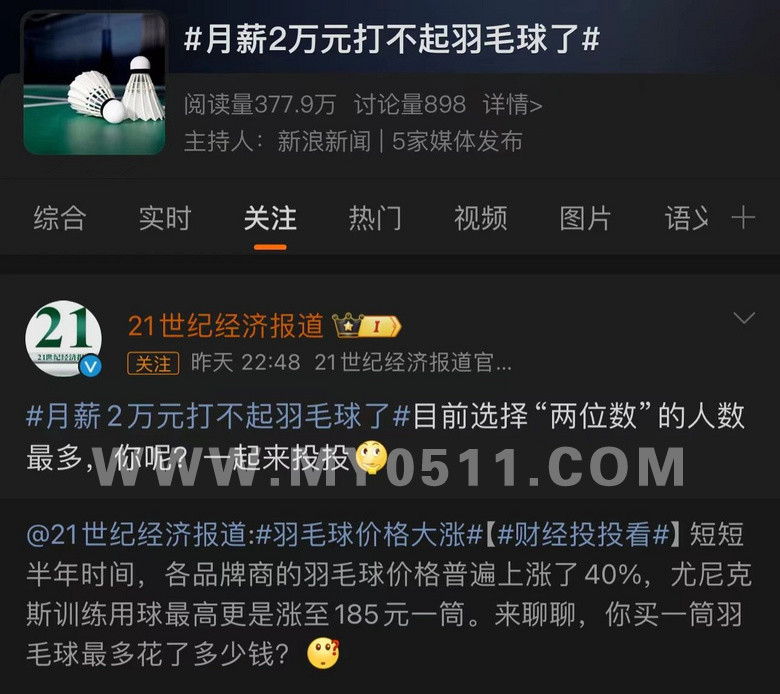The image size is (780, 694).
Task: Expand the post options chevron
Action: coord(744,317)
